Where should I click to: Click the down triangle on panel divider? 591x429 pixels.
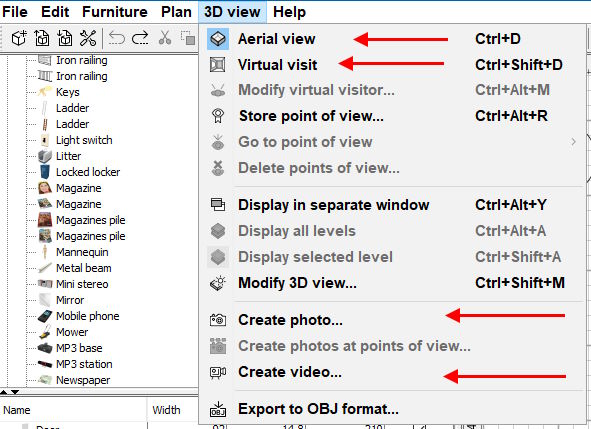click(x=15, y=392)
